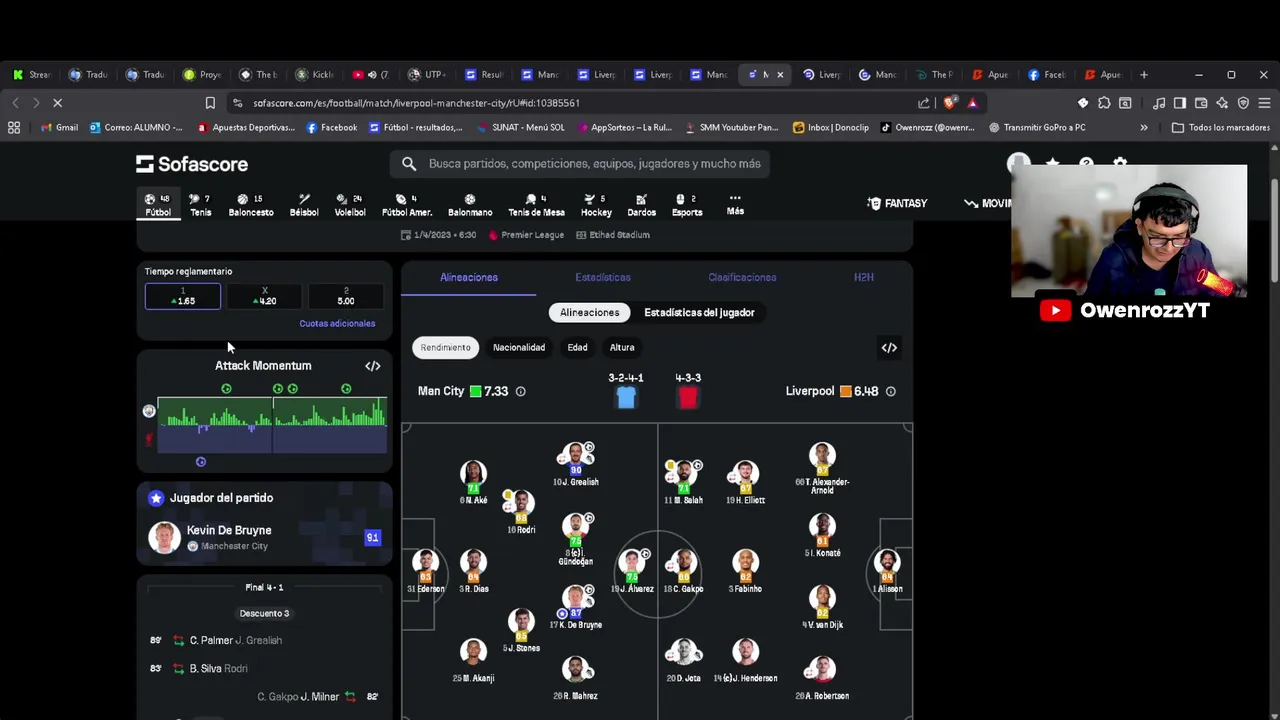
Task: Click Ederson goalkeeper avatar
Action: pyautogui.click(x=426, y=571)
